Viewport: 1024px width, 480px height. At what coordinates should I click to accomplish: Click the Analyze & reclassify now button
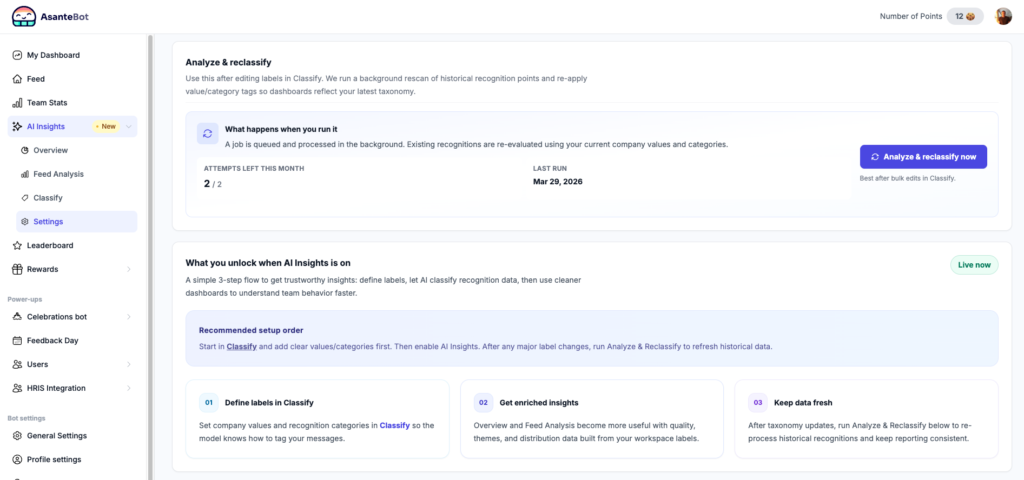923,157
